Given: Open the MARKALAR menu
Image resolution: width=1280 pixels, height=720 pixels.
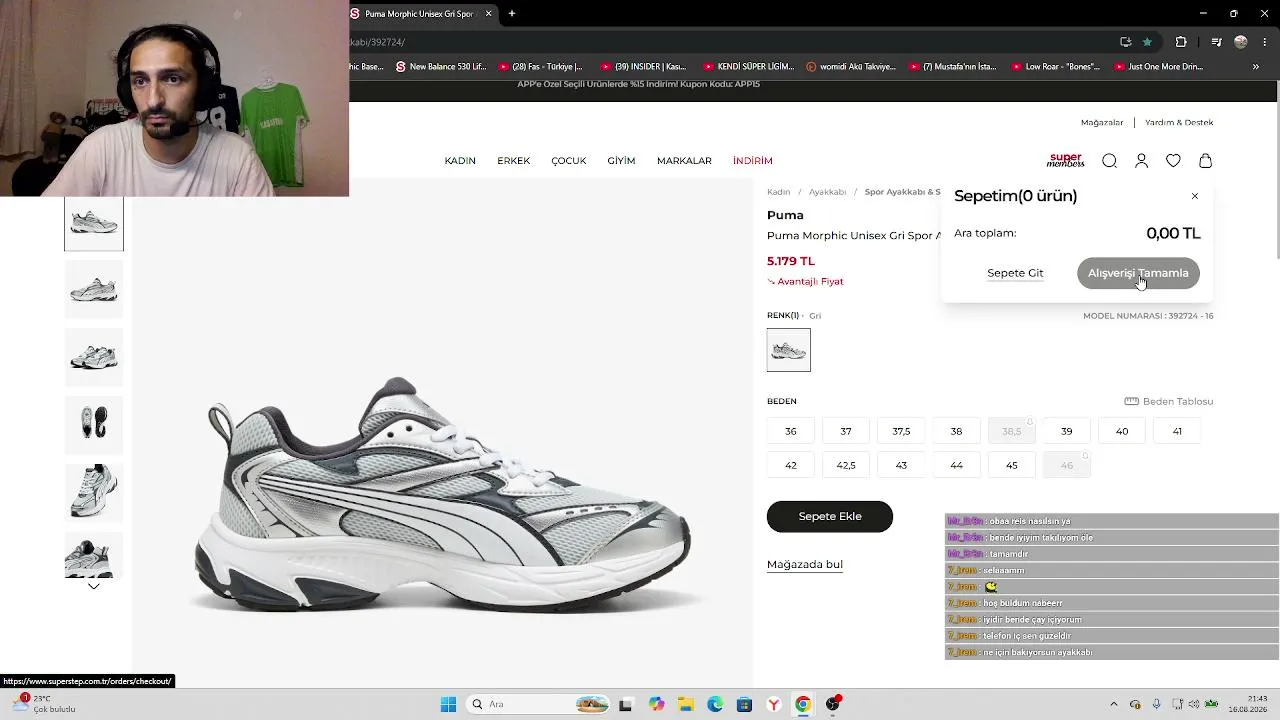Looking at the screenshot, I should pos(684,161).
